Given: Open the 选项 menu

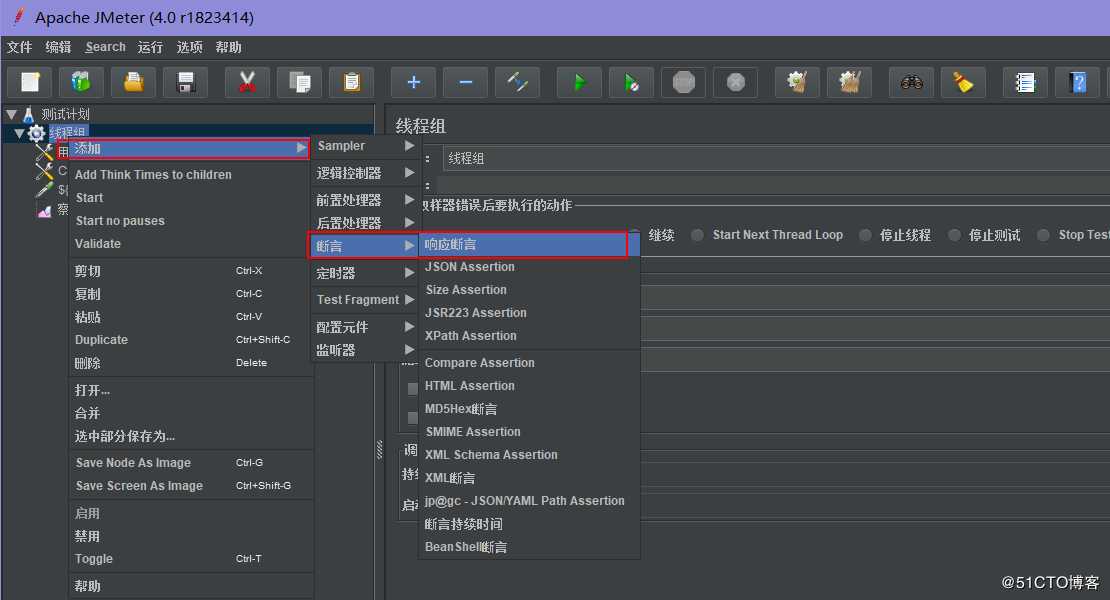Looking at the screenshot, I should click(x=189, y=47).
